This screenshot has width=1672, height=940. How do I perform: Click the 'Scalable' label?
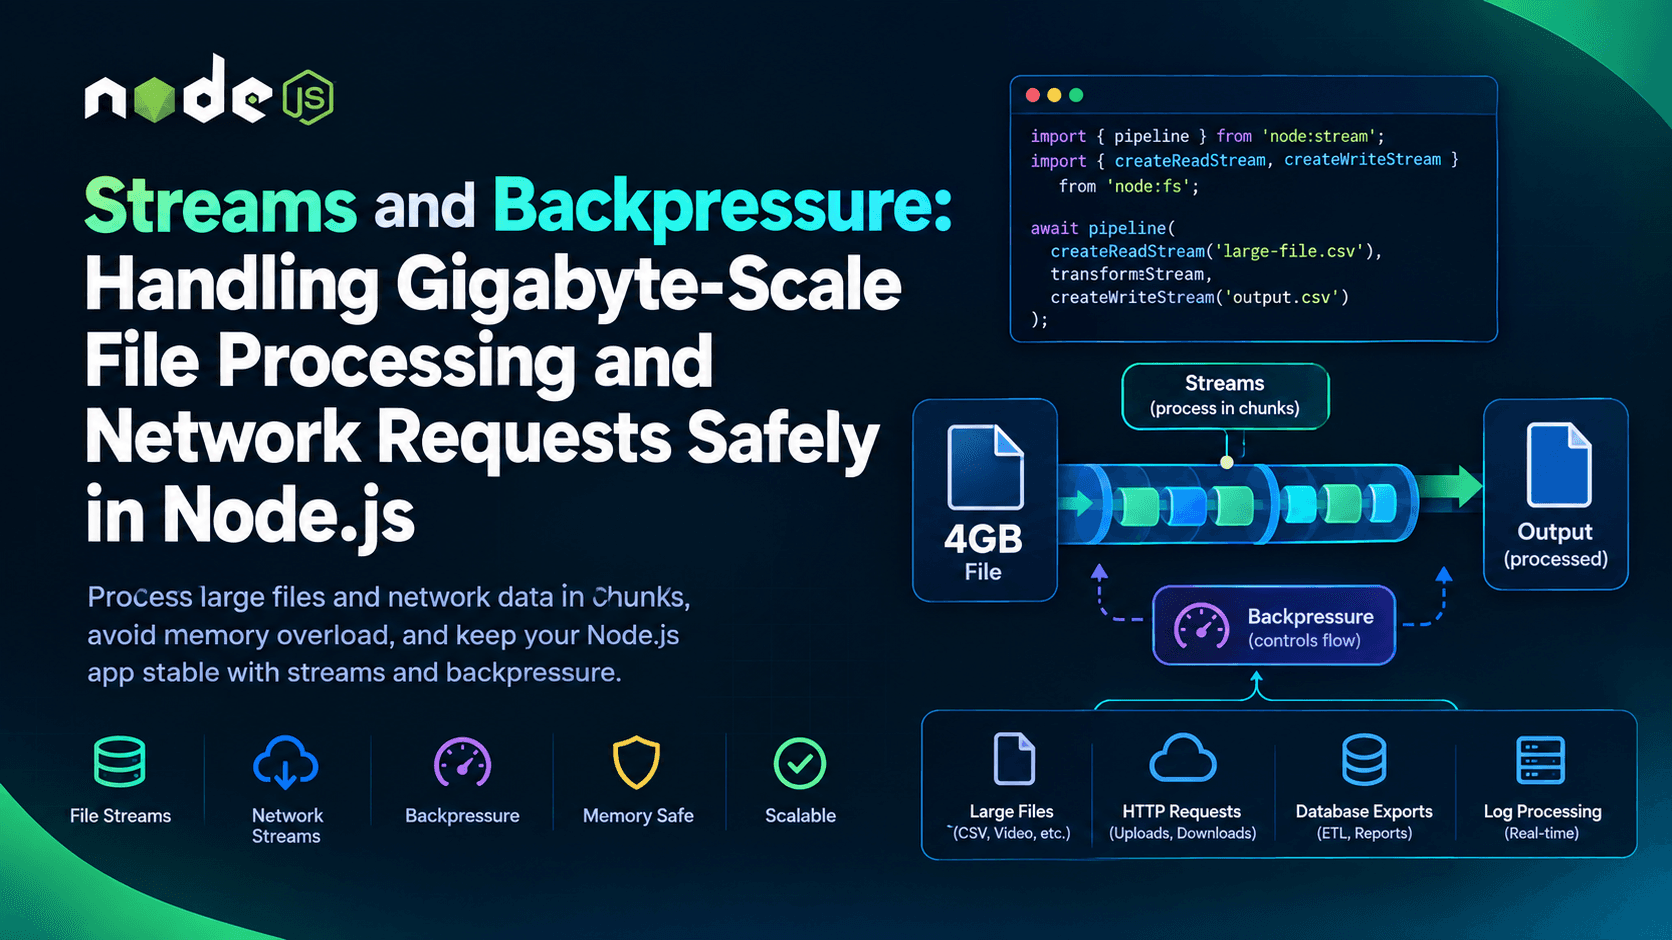click(x=800, y=816)
